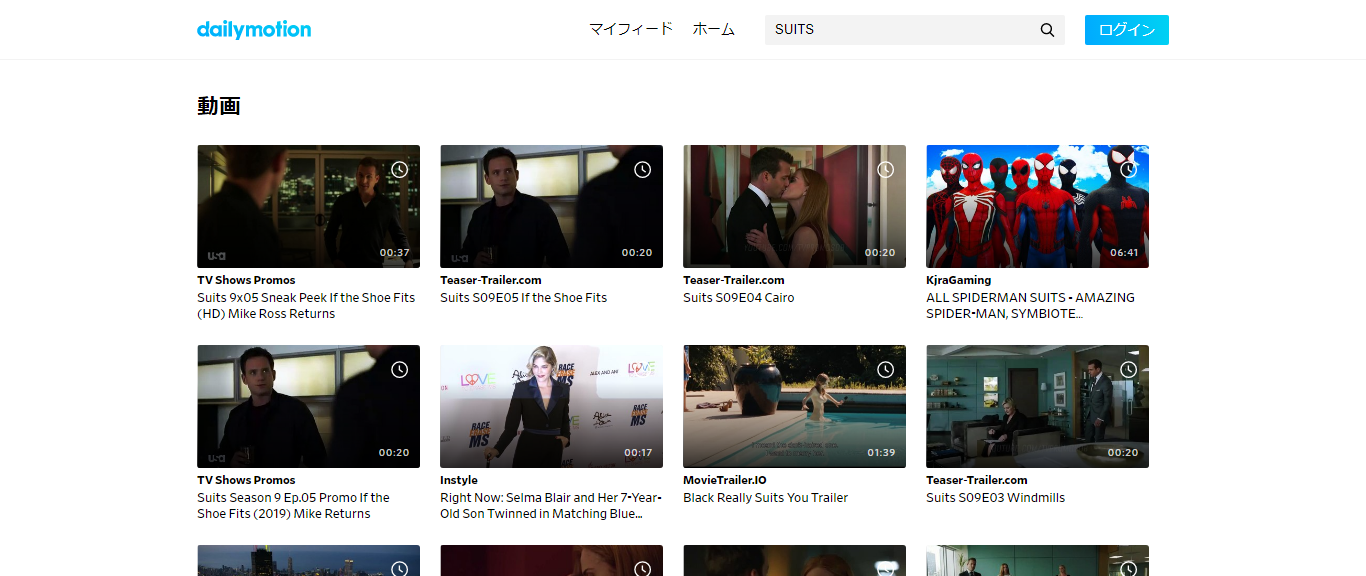
Task: Open the Suits 9x05 Sneak Peek title link
Action: click(306, 306)
